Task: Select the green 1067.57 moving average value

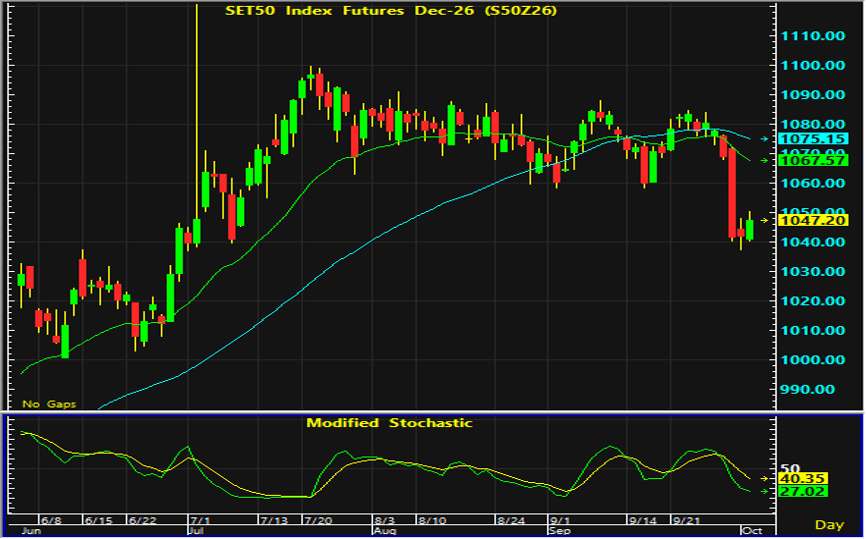Action: click(x=812, y=160)
